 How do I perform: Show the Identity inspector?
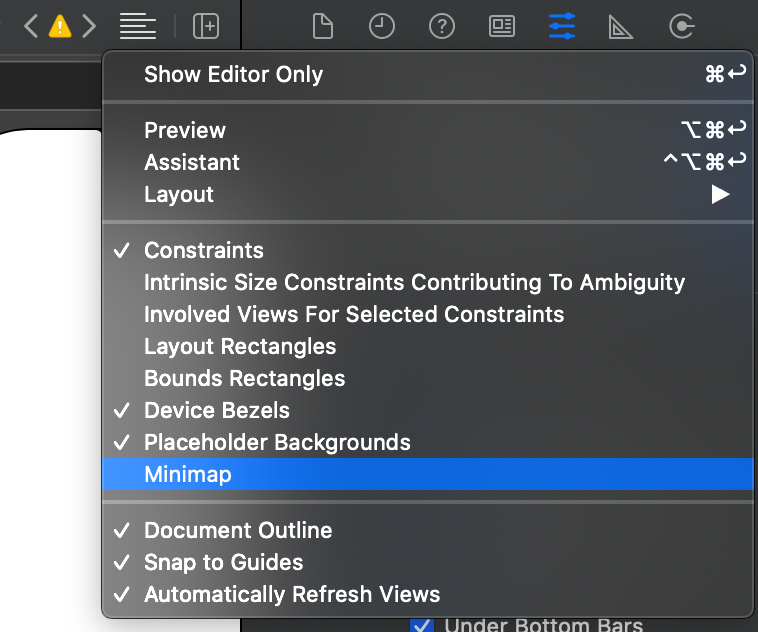tap(502, 26)
